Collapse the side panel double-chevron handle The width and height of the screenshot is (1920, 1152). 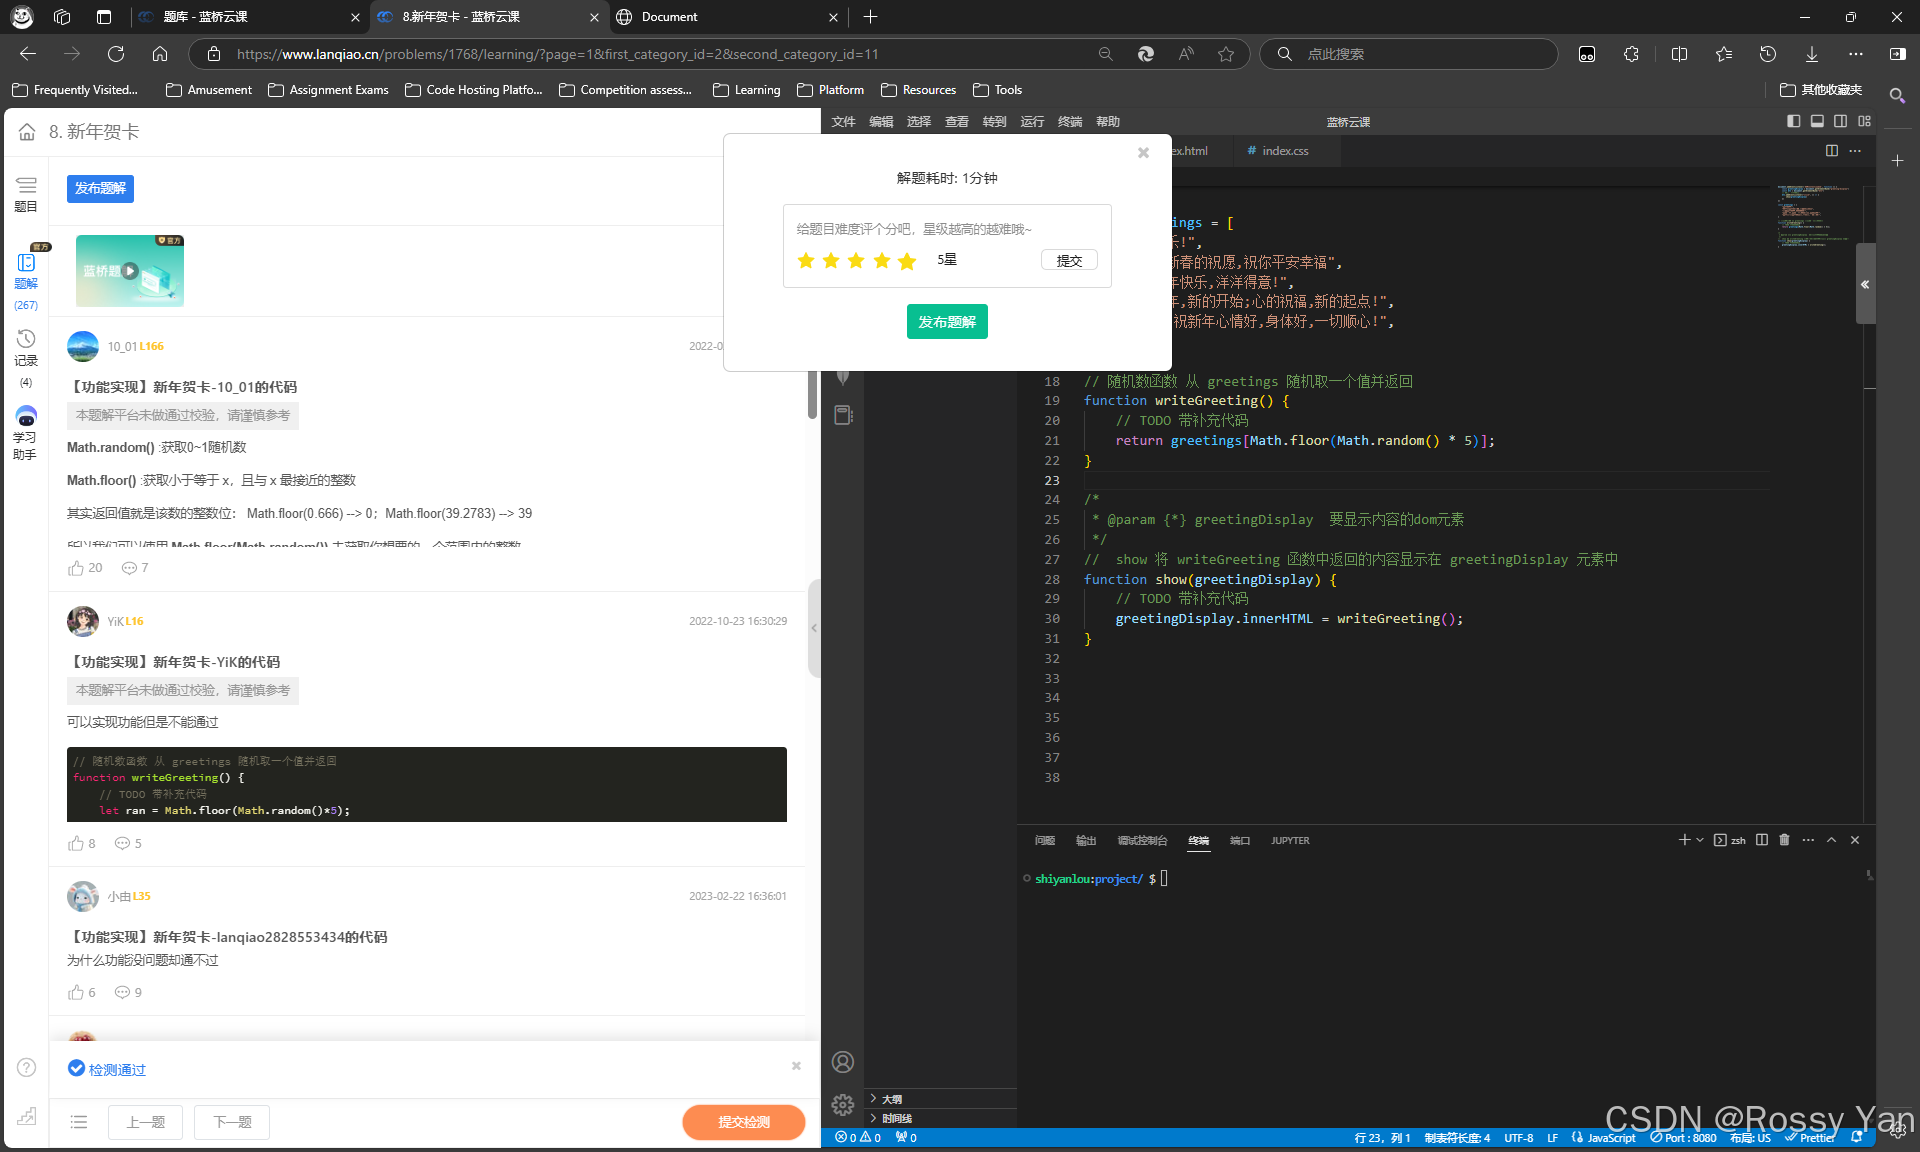[1865, 284]
